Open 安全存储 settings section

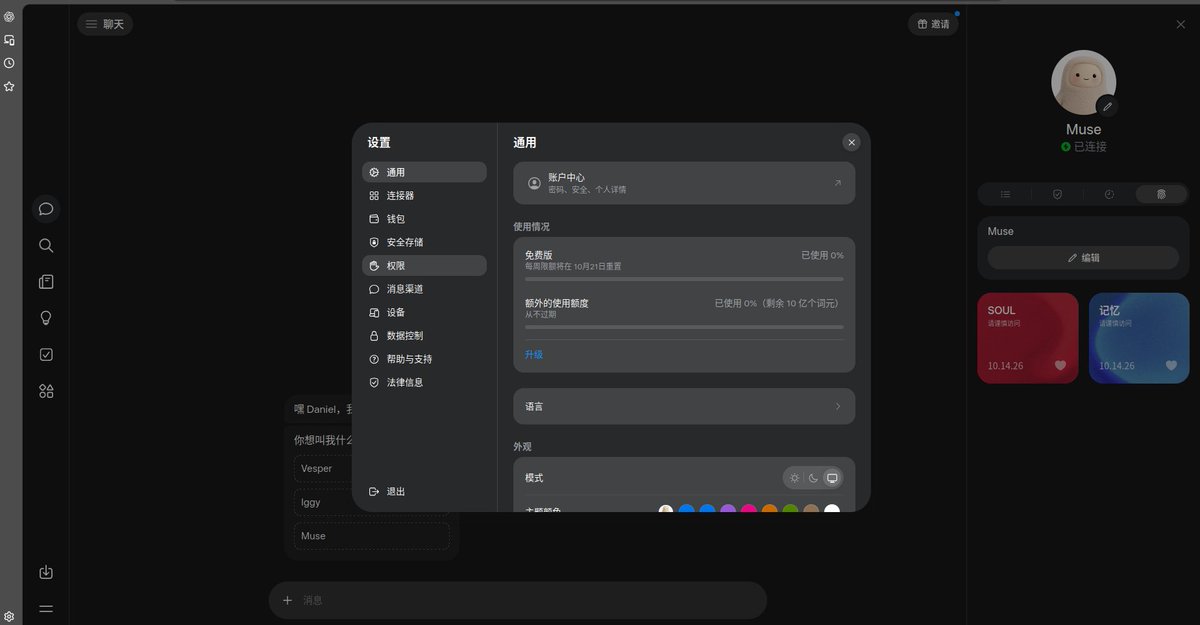tap(424, 242)
